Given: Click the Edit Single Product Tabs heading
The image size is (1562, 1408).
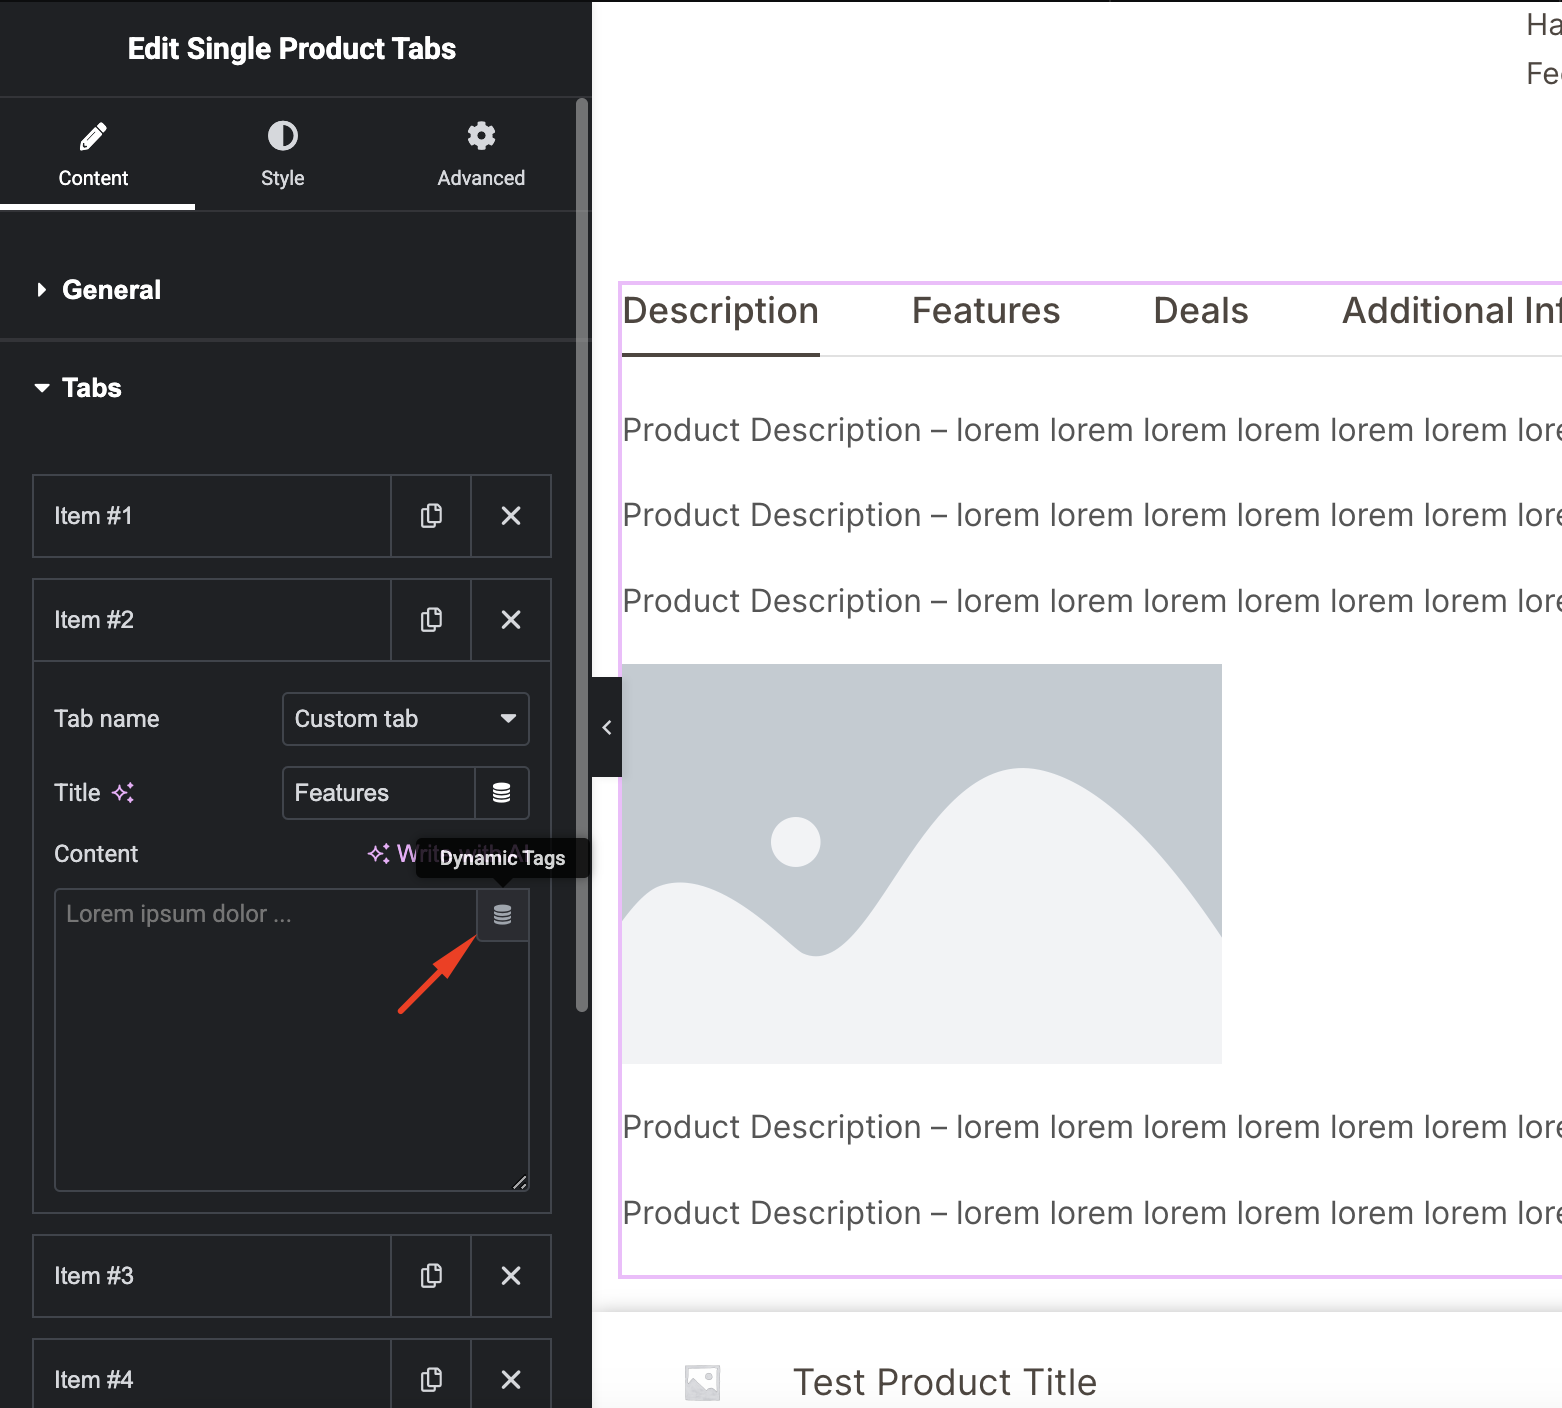Looking at the screenshot, I should [x=292, y=49].
